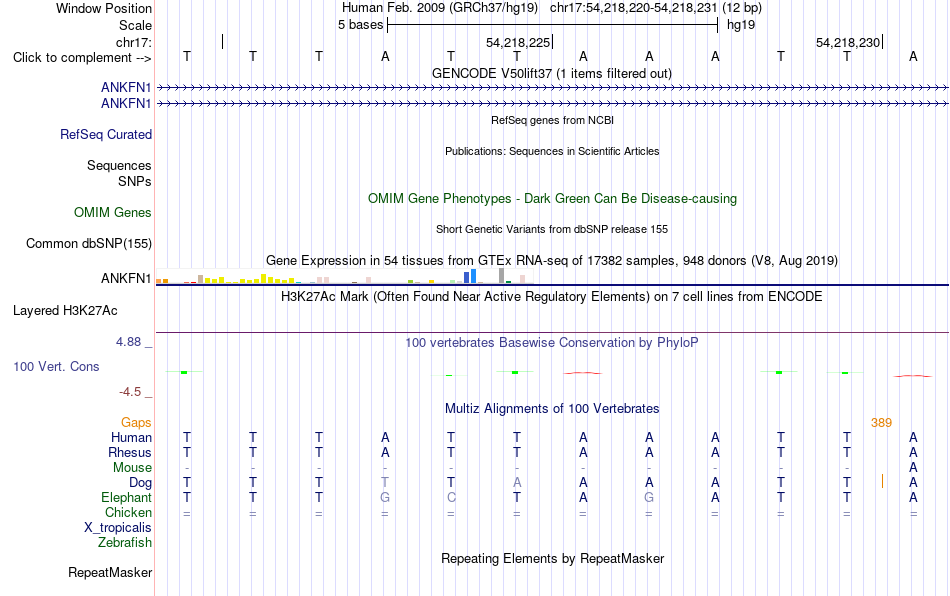Select the Human species label
The image size is (950, 596).
click(131, 437)
